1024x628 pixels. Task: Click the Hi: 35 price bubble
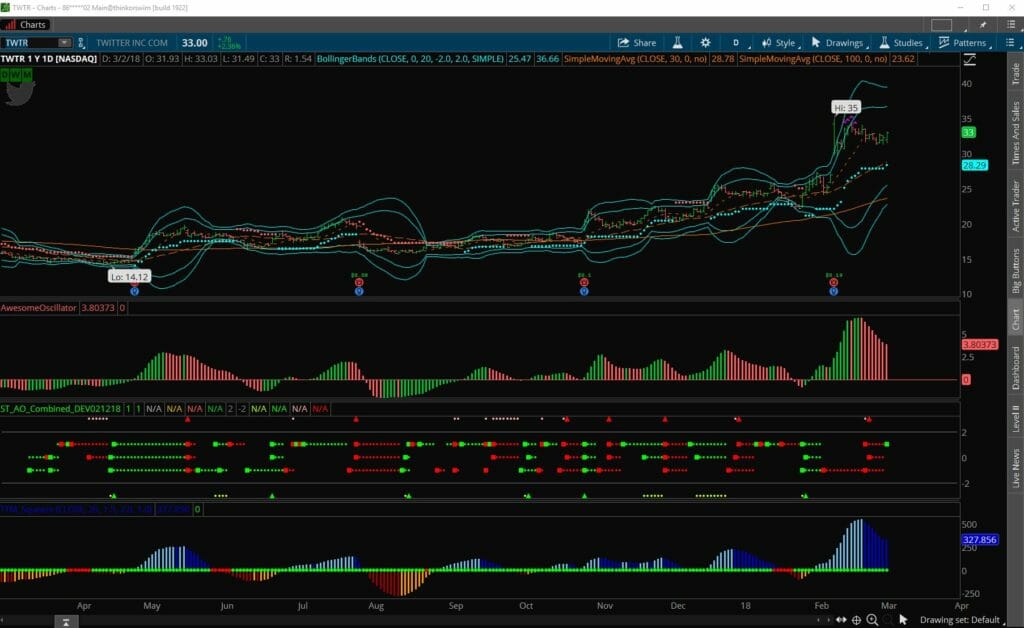846,108
